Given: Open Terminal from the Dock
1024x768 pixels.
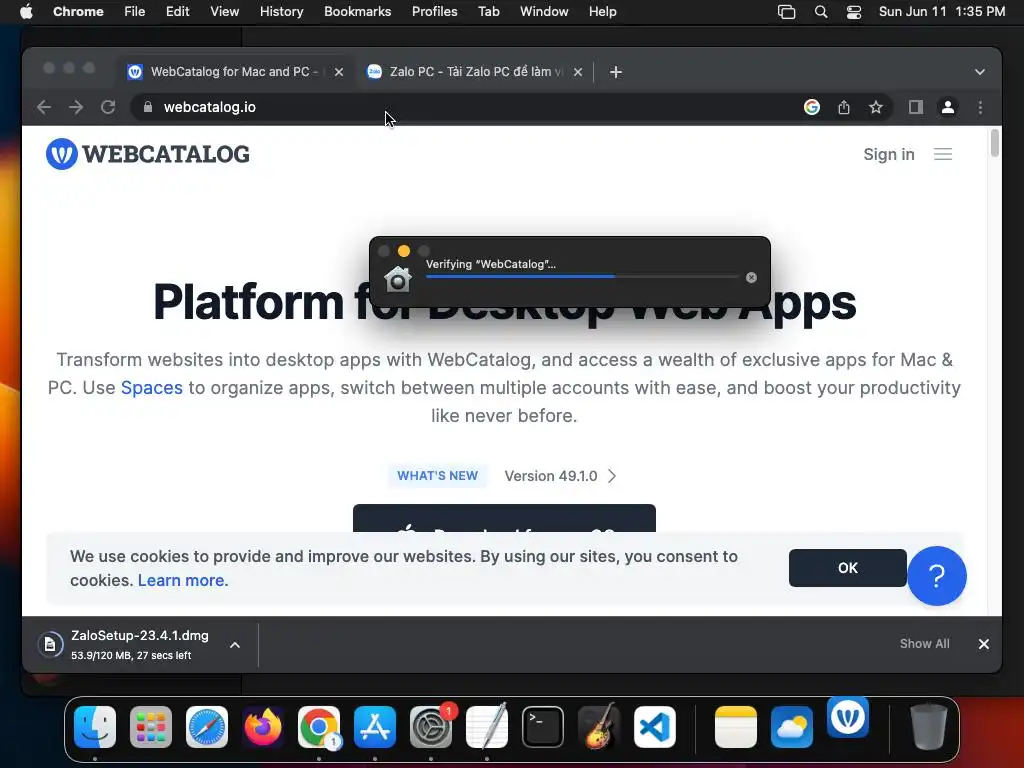Looking at the screenshot, I should click(x=543, y=727).
